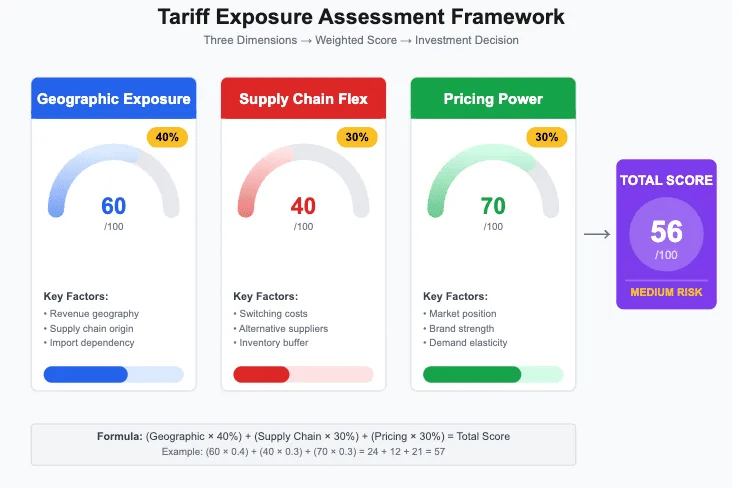Viewport: 741px width, 488px height.
Task: Click the red Supply Chain progress bar
Action: [x=303, y=374]
